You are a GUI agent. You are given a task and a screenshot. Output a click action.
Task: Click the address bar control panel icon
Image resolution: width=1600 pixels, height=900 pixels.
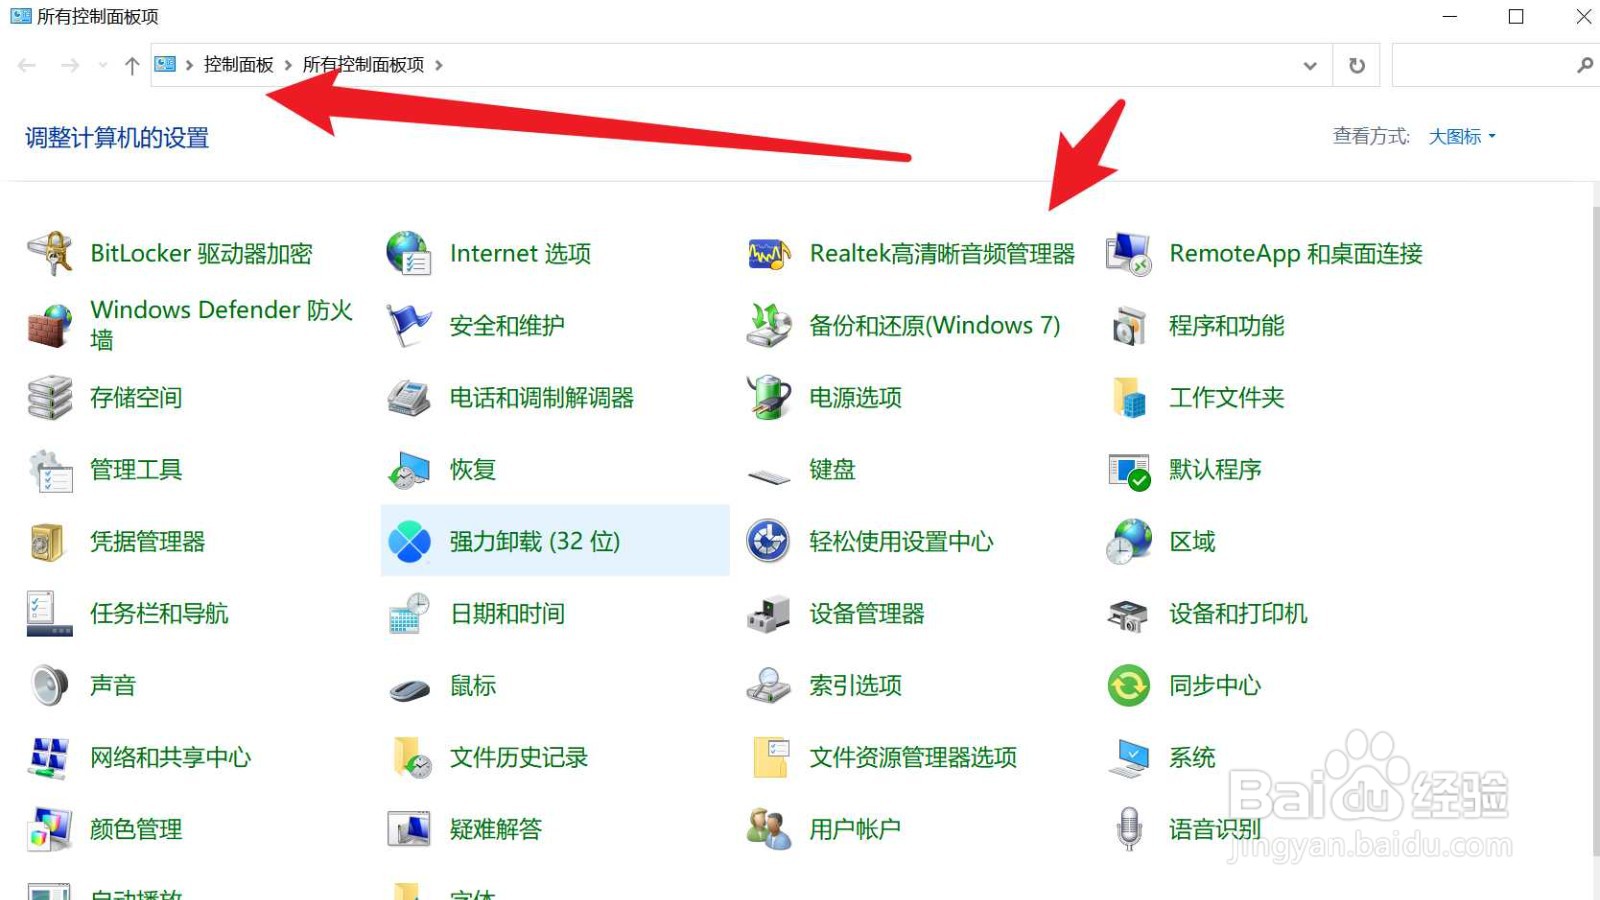click(165, 65)
